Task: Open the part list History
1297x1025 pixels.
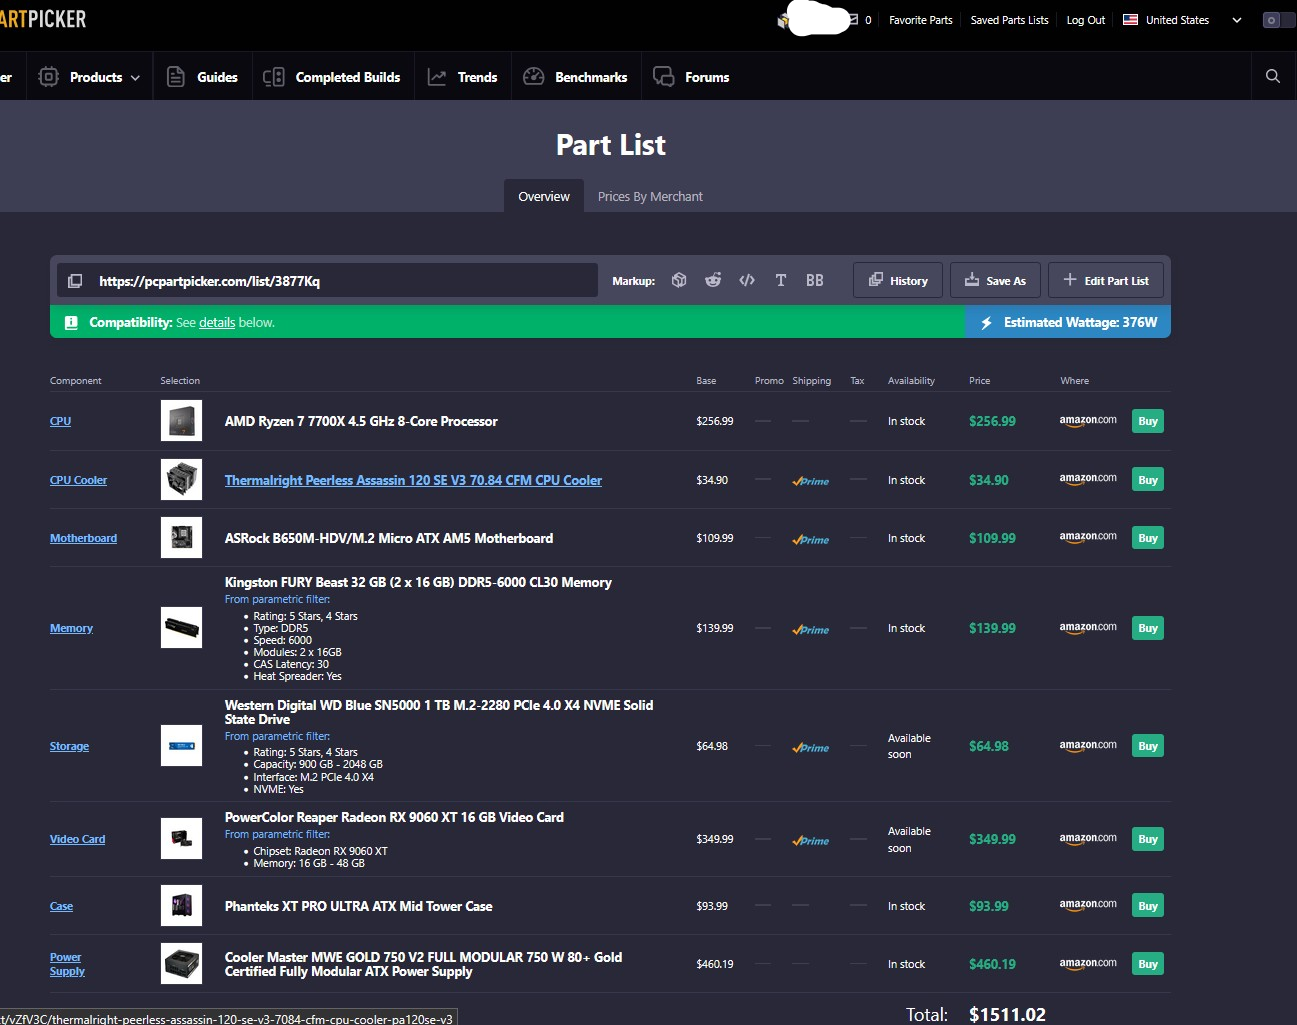Action: [x=898, y=280]
